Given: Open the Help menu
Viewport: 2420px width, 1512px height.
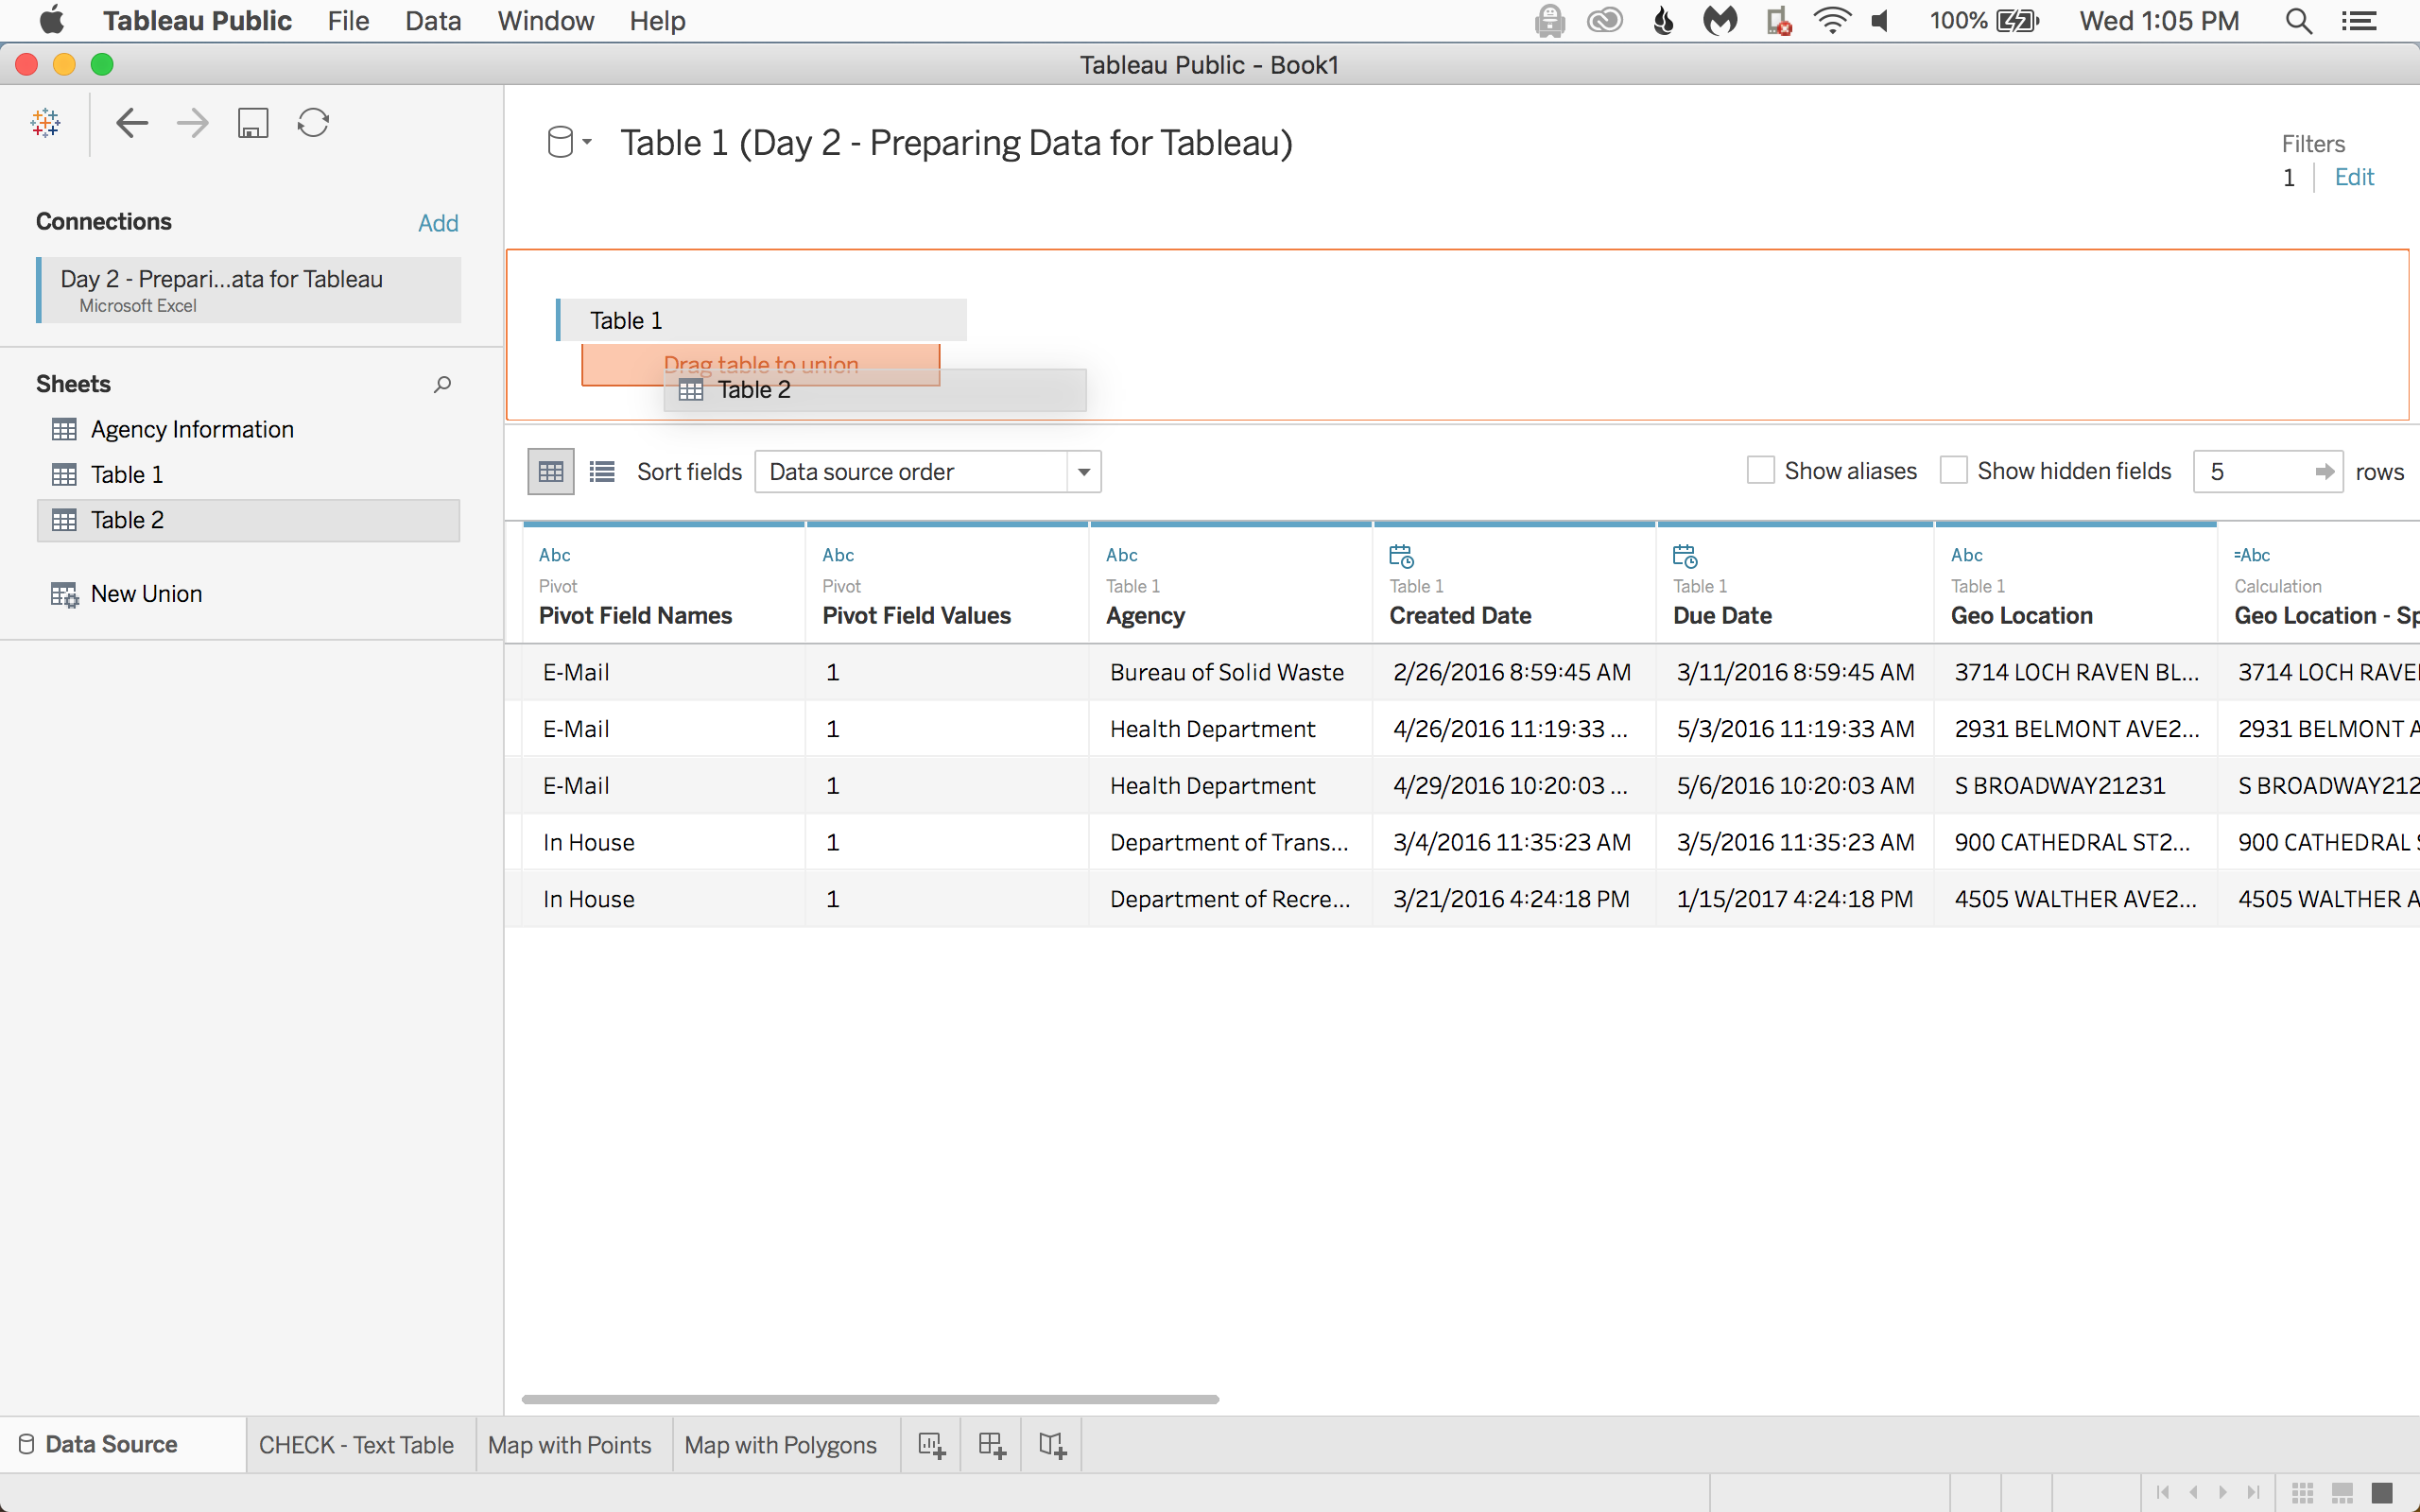Looking at the screenshot, I should 657,21.
